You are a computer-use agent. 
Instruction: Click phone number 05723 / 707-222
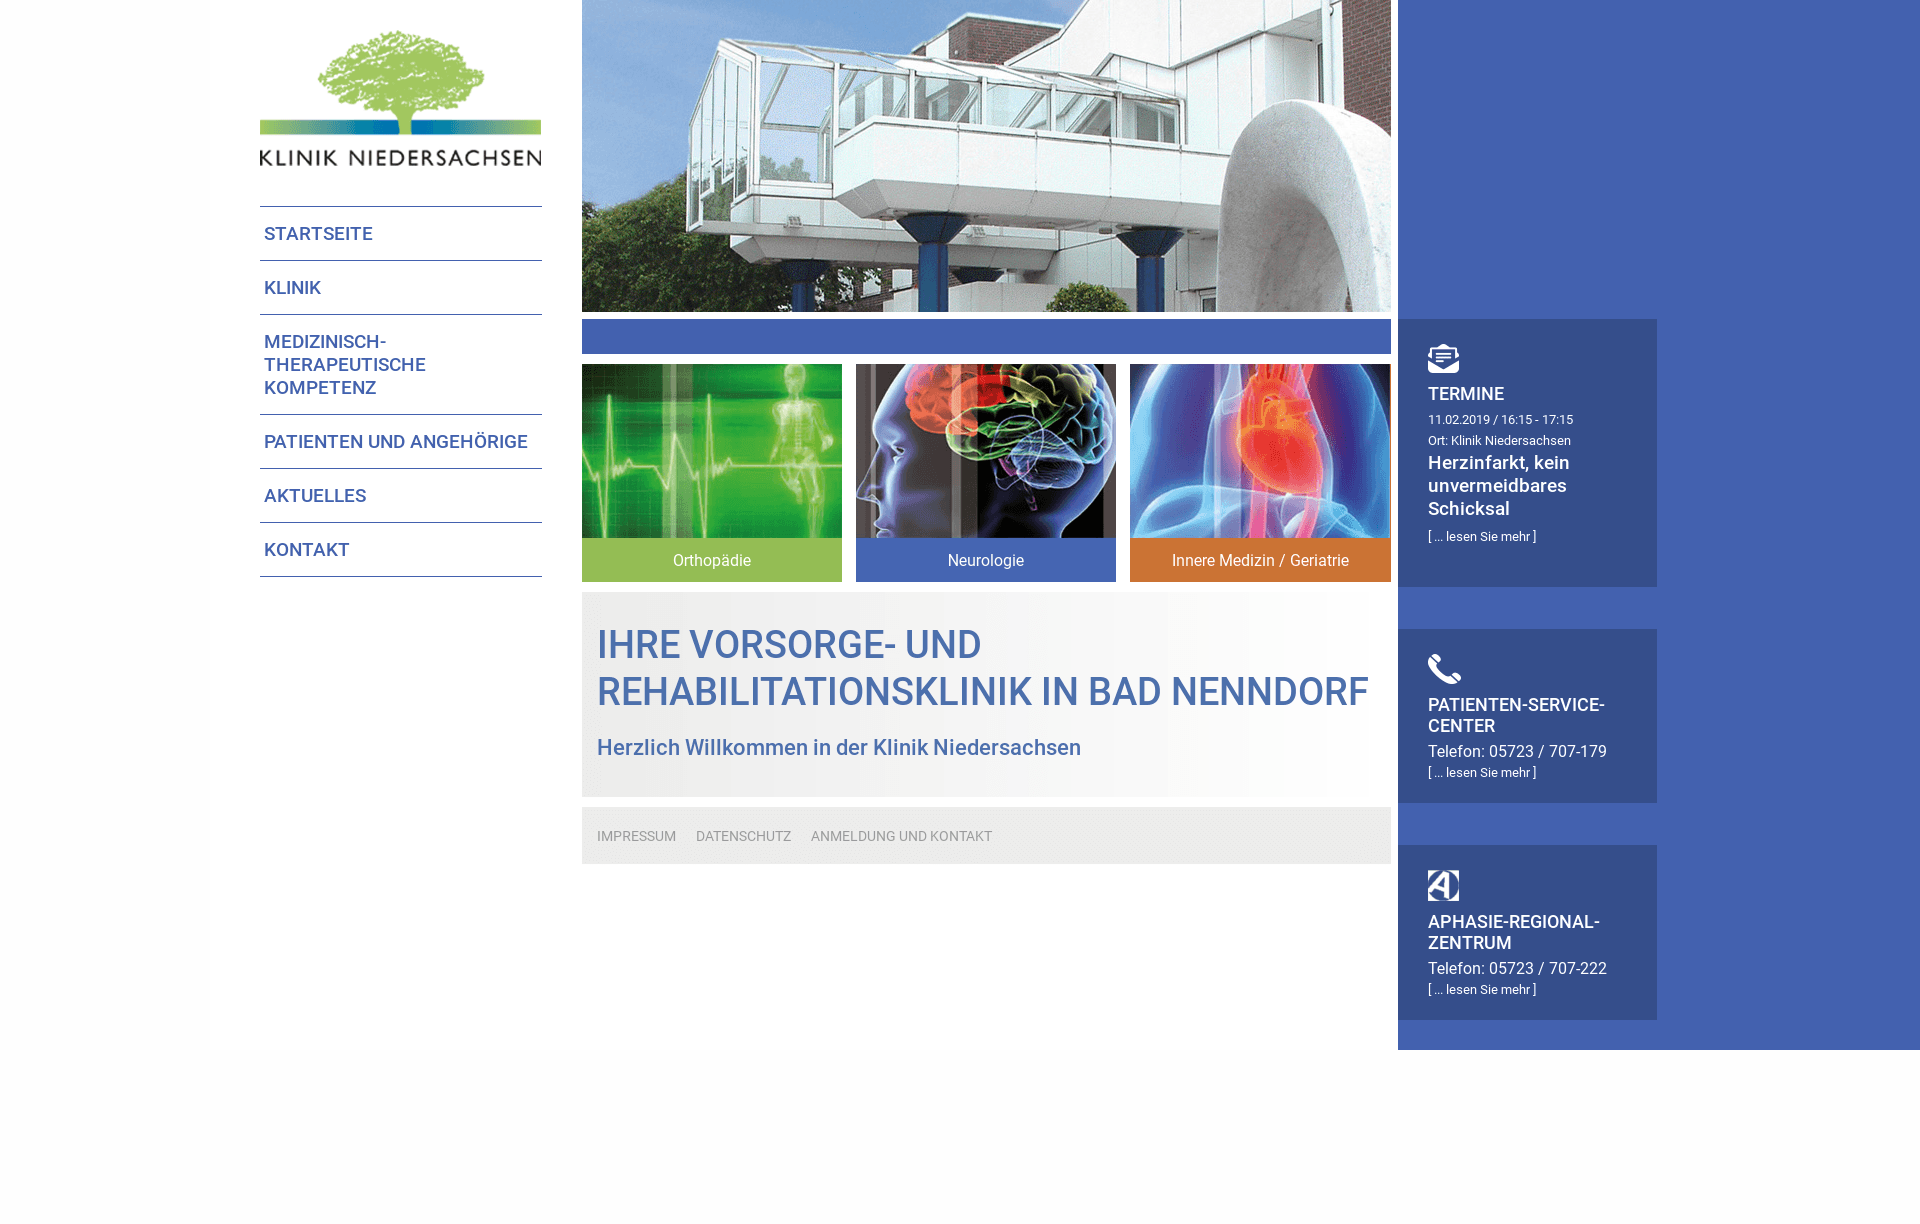1548,969
